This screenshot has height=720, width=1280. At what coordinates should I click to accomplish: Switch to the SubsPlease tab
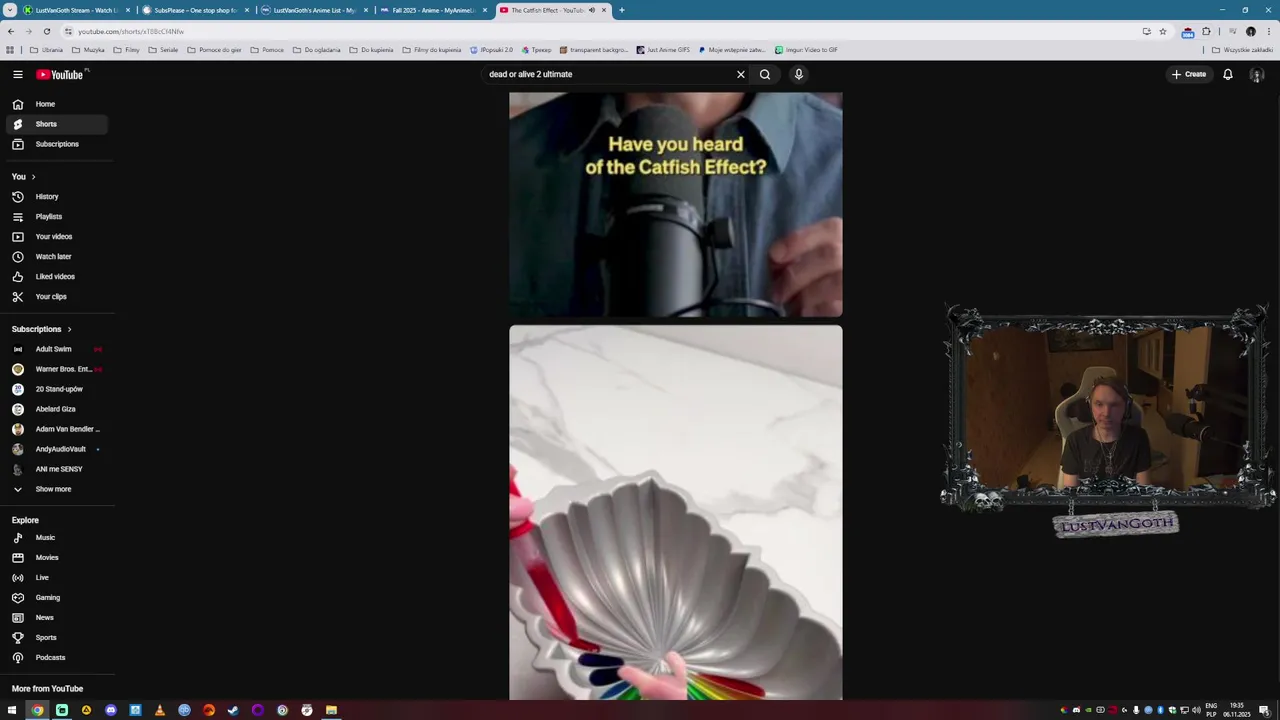195,10
